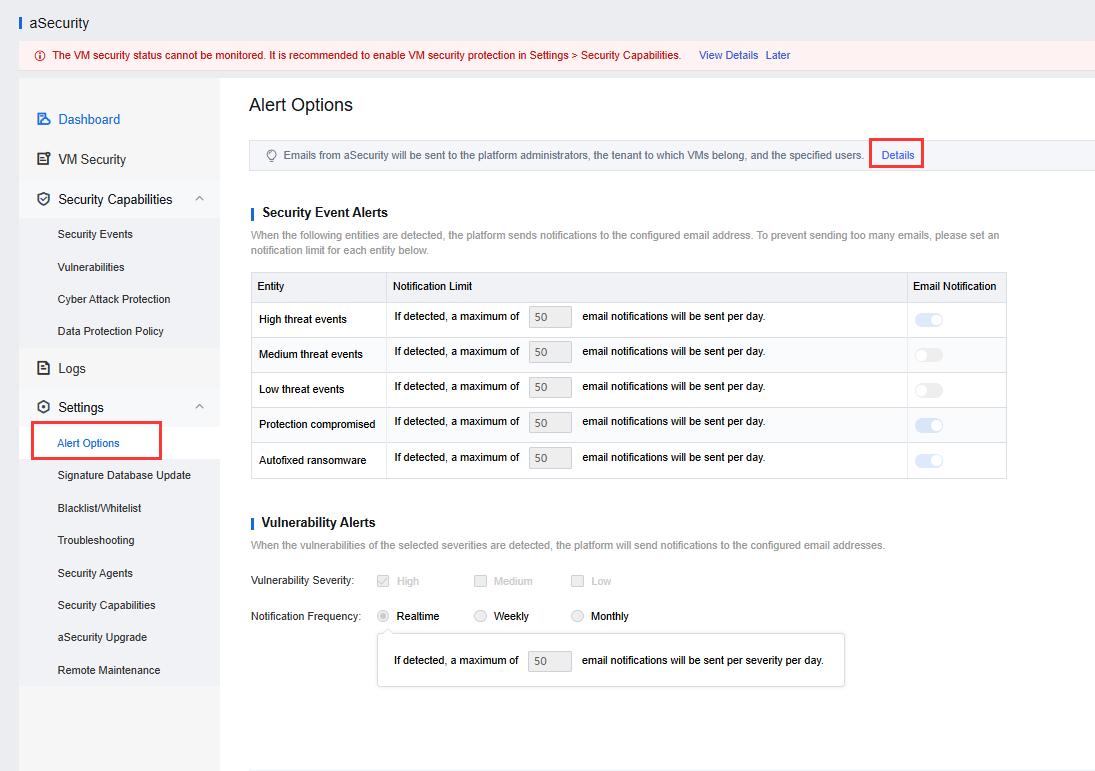Click the aSecurity title at top
The height and width of the screenshot is (771, 1095).
coord(59,23)
